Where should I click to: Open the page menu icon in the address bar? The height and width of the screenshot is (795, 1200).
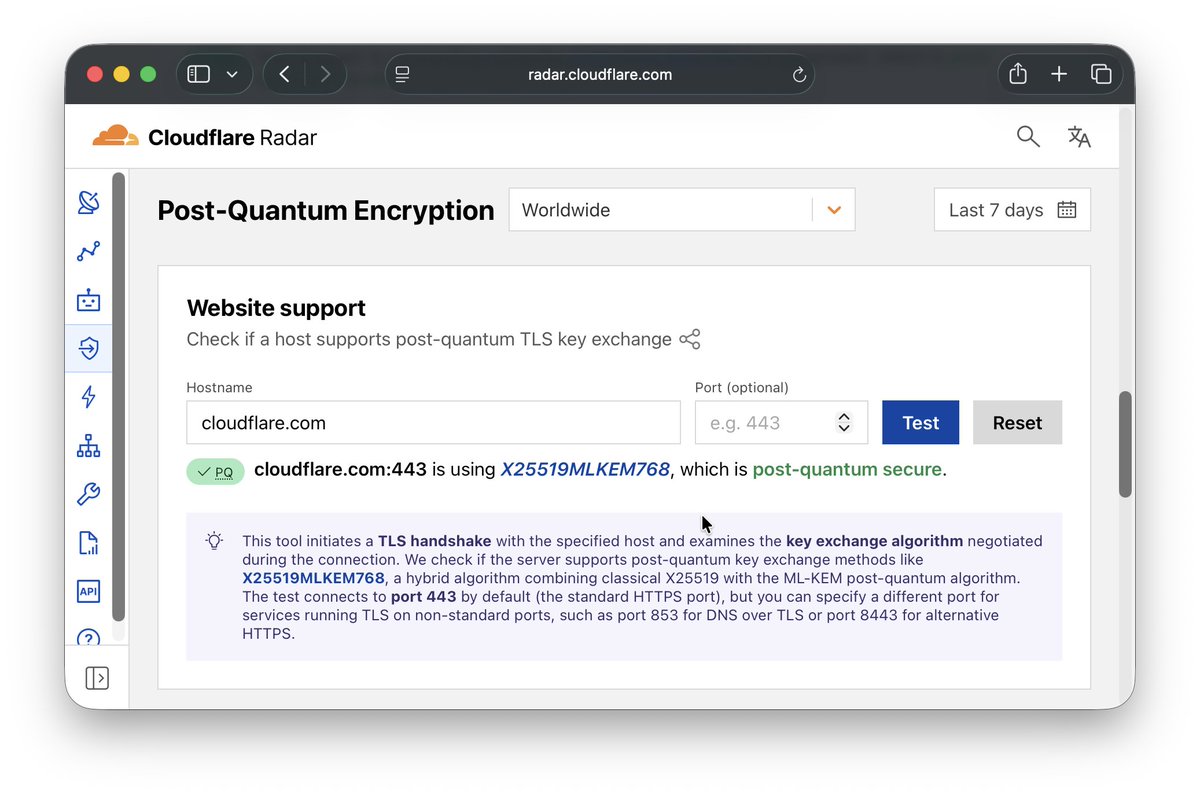tap(403, 74)
